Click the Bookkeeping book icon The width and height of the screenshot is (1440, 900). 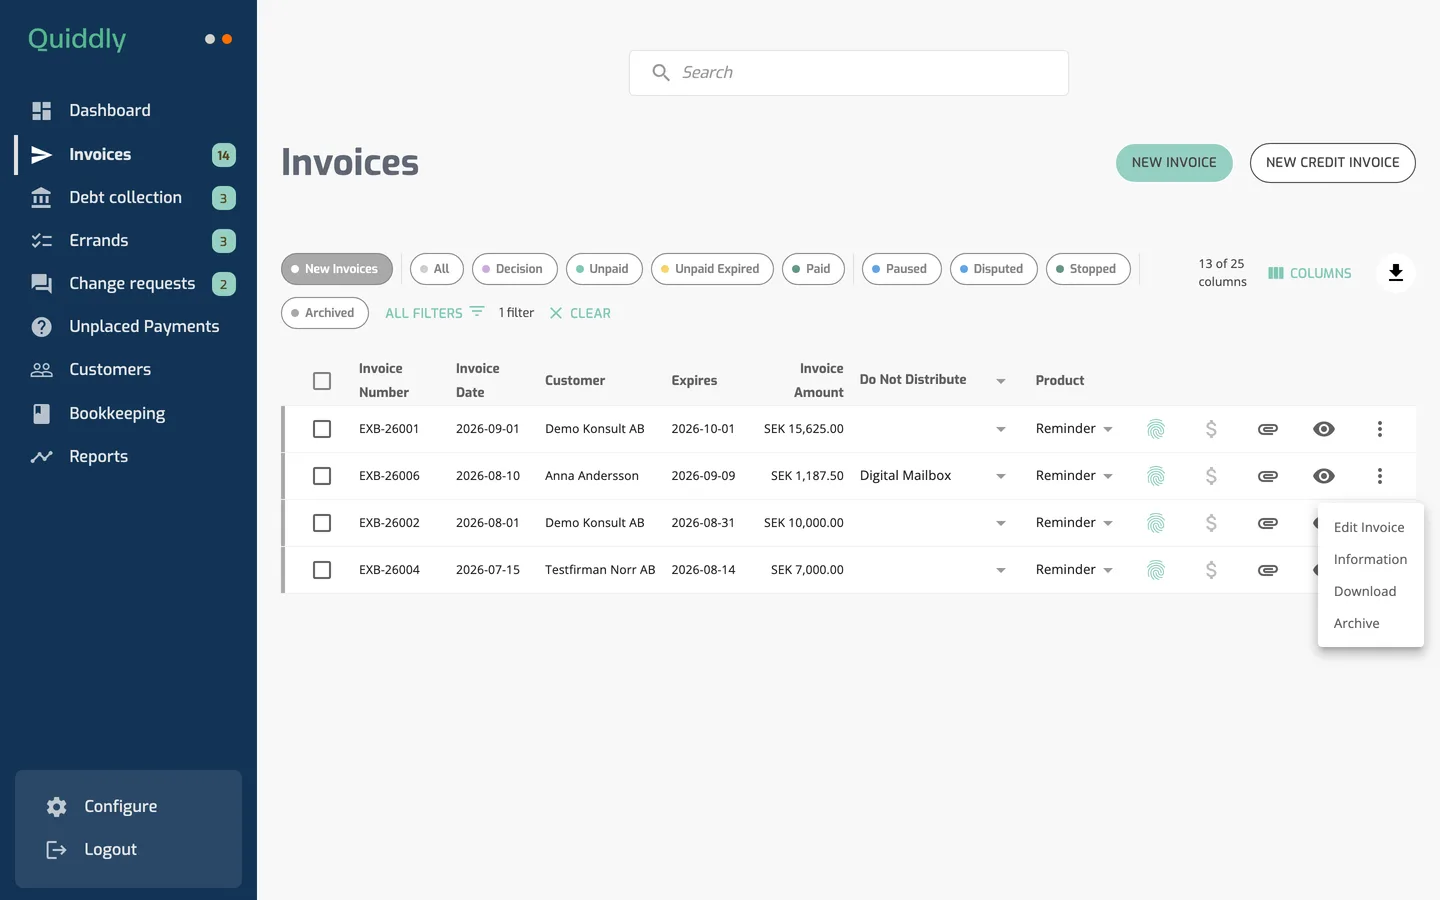41,413
